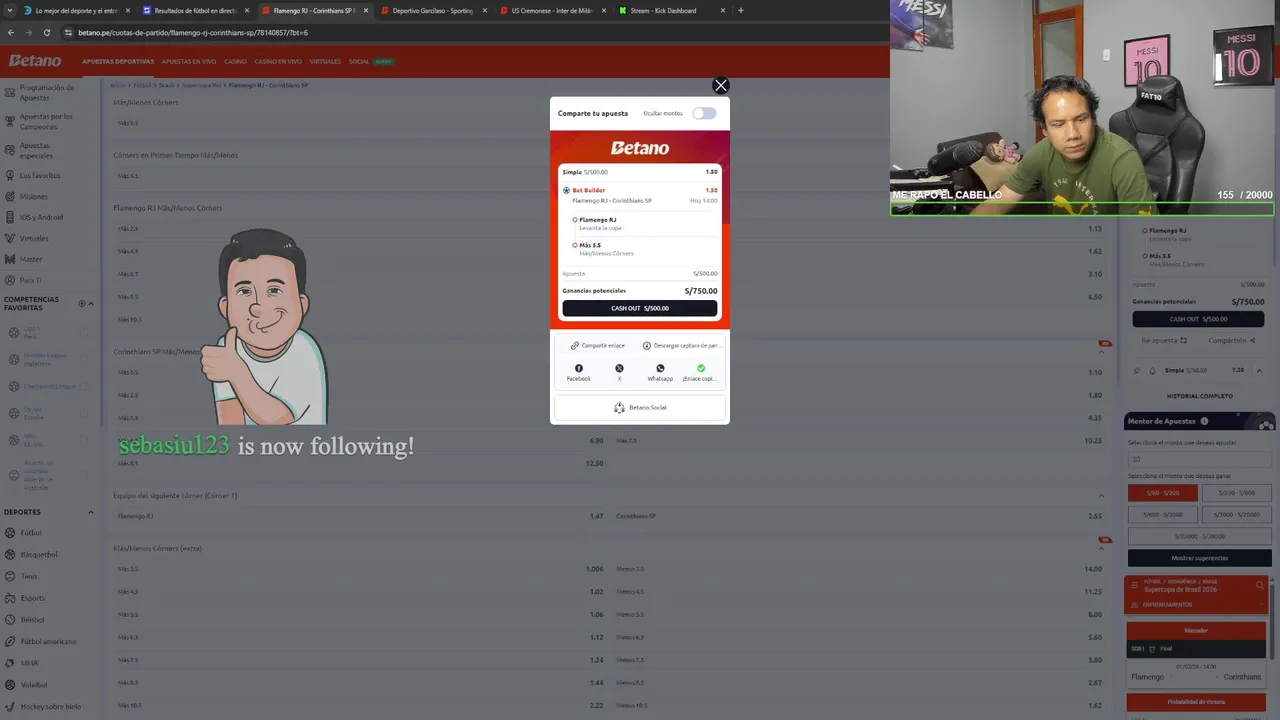This screenshot has height=720, width=1280.
Task: Click Compartir enlace link icon
Action: tap(575, 346)
